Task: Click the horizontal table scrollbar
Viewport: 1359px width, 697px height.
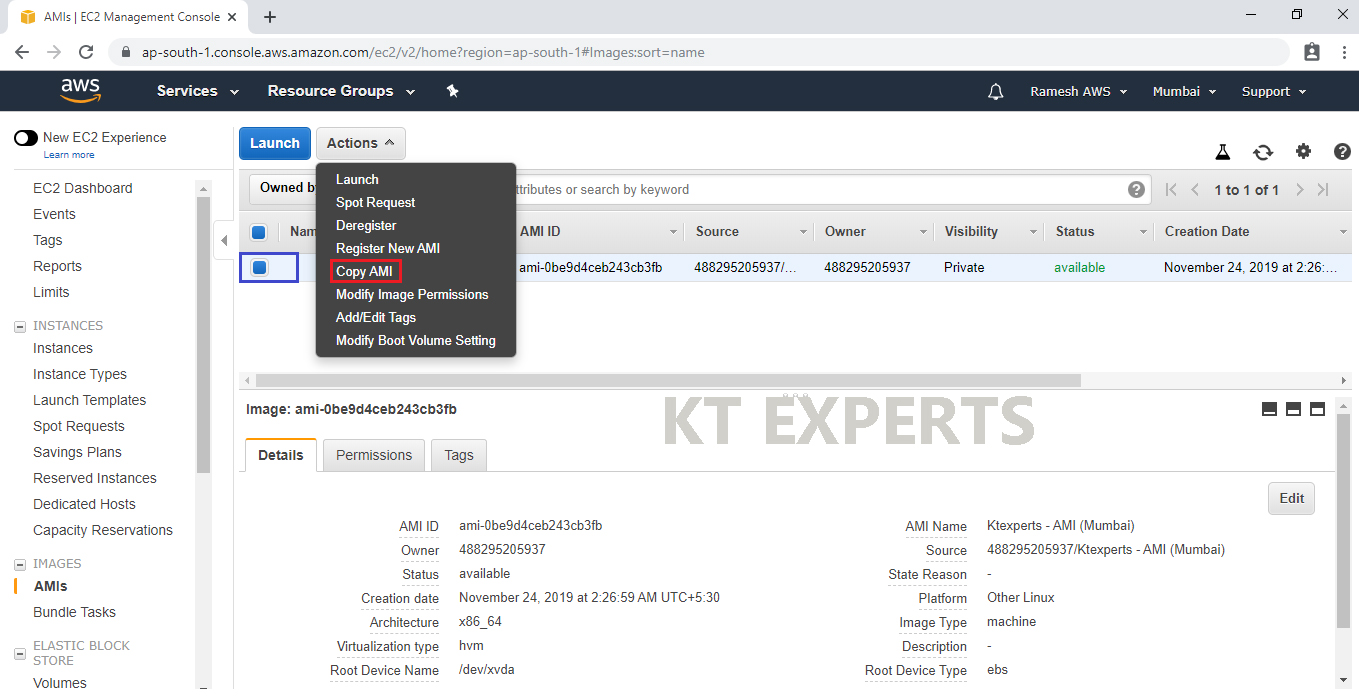Action: point(668,381)
